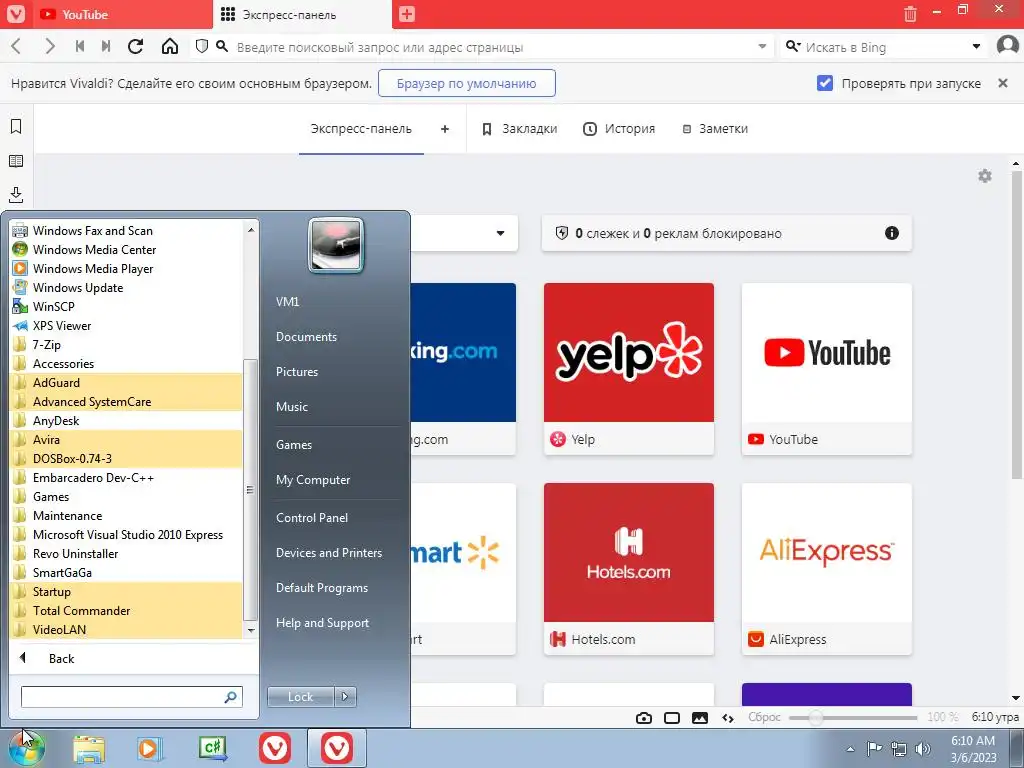This screenshot has height=768, width=1024.
Task: Toggle tab tiling icon in status bar
Action: (x=671, y=718)
